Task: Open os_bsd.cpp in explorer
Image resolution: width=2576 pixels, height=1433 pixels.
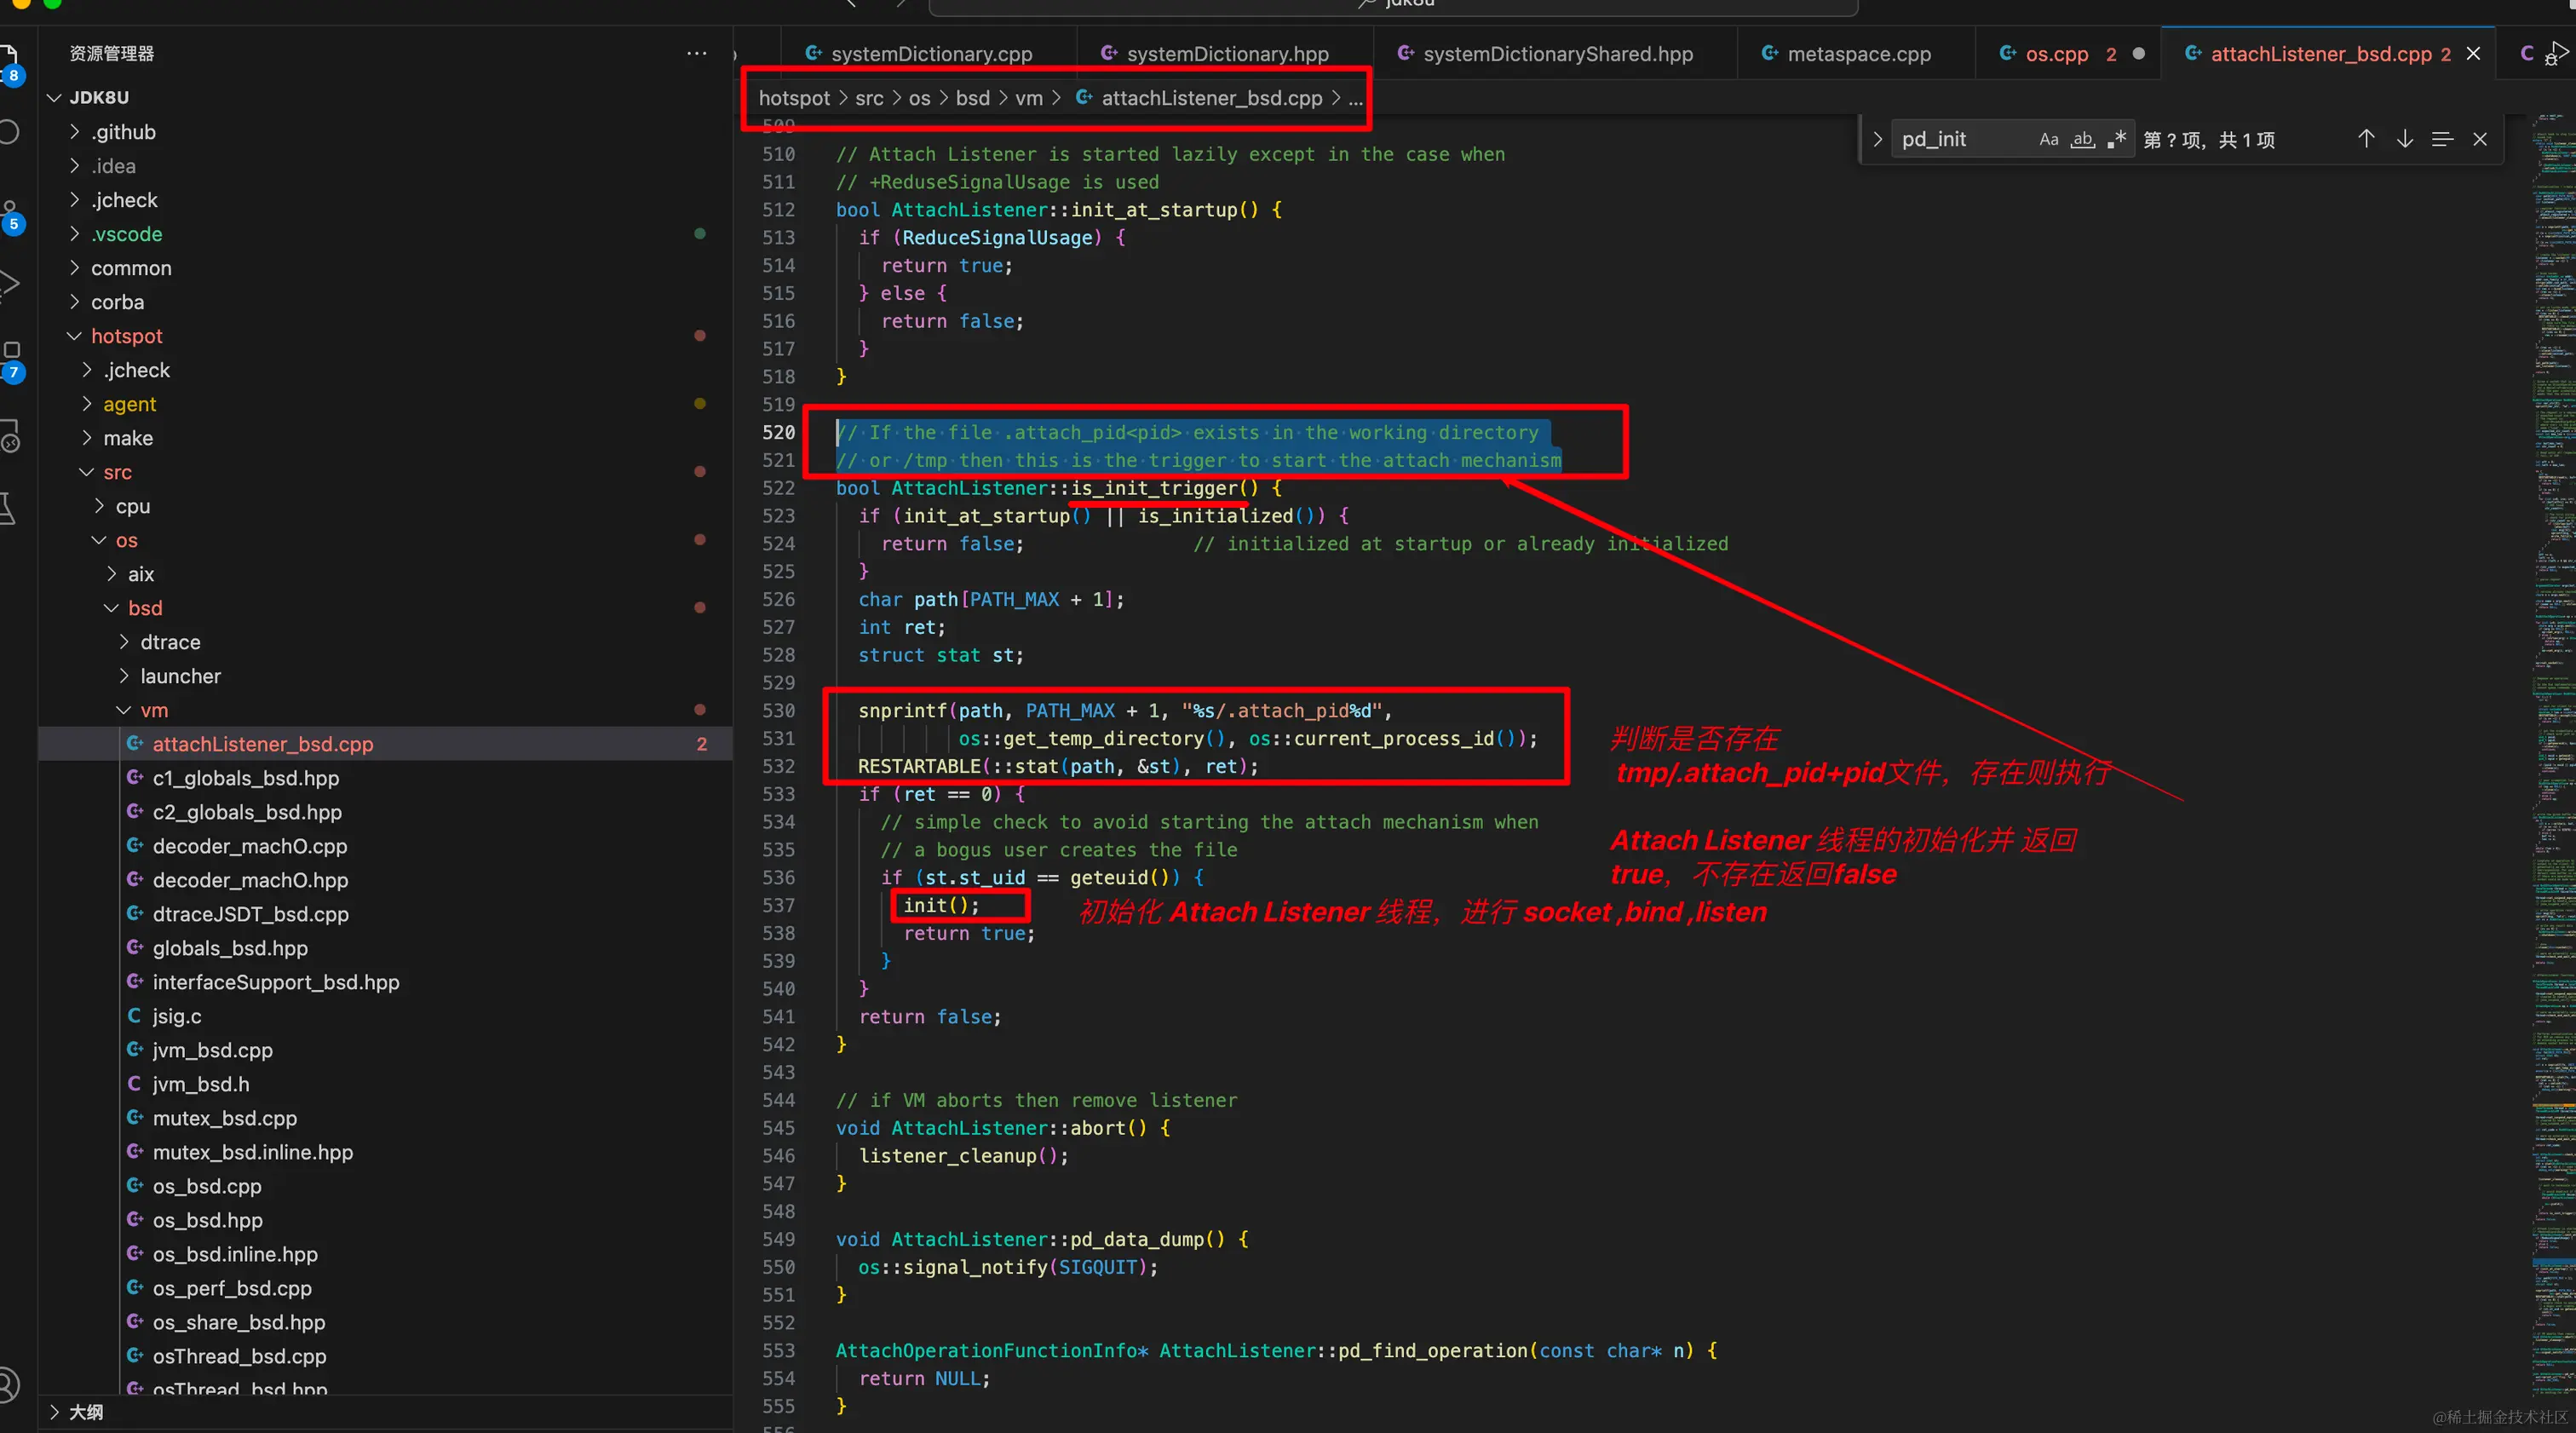Action: click(x=207, y=1186)
